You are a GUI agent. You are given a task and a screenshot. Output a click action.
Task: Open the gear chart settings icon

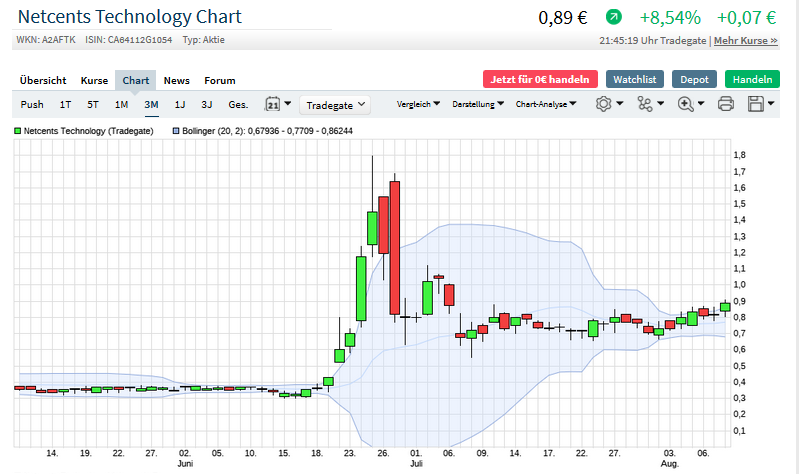tap(603, 104)
